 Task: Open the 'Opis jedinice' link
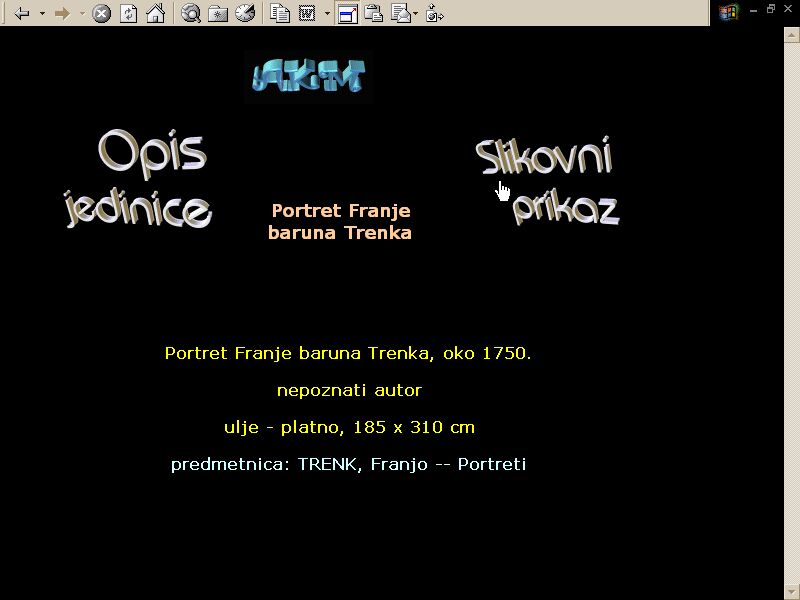pos(138,180)
